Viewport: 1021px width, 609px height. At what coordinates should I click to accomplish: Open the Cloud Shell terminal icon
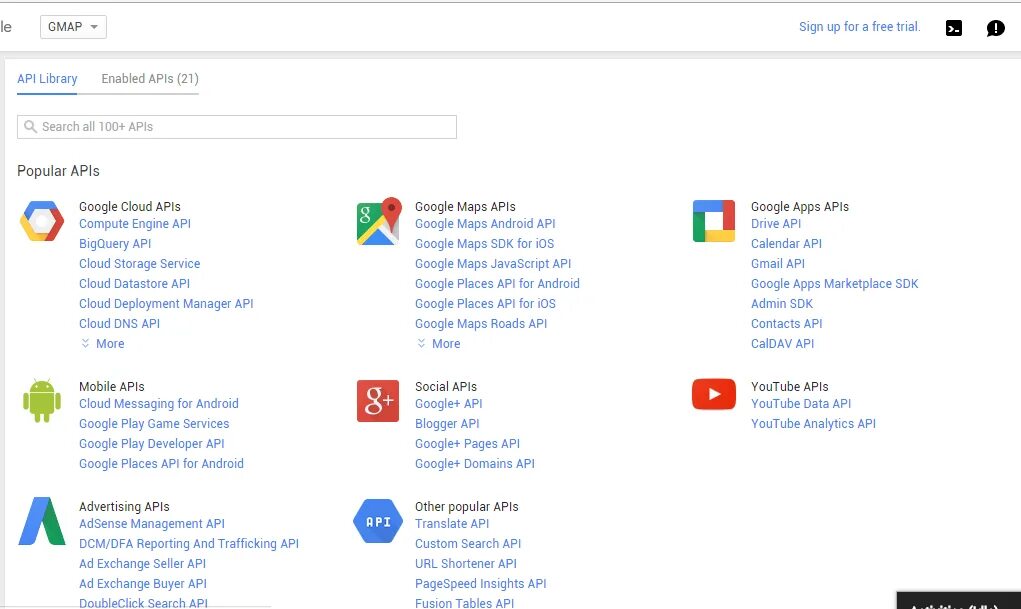tap(954, 28)
